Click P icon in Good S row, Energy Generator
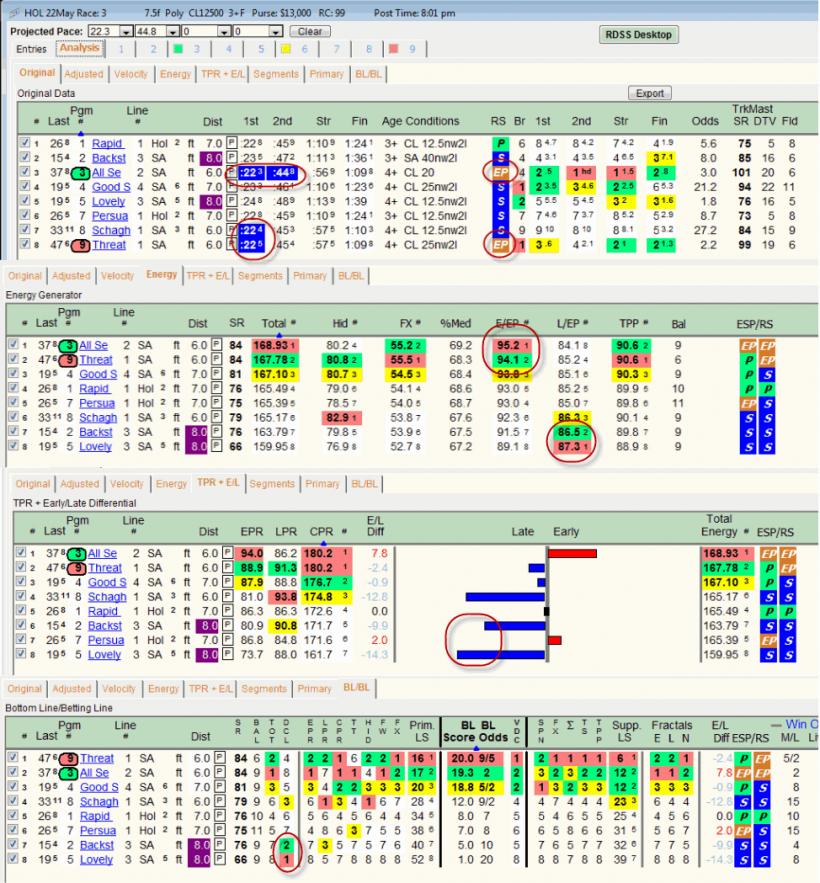The image size is (820, 883). (217, 373)
